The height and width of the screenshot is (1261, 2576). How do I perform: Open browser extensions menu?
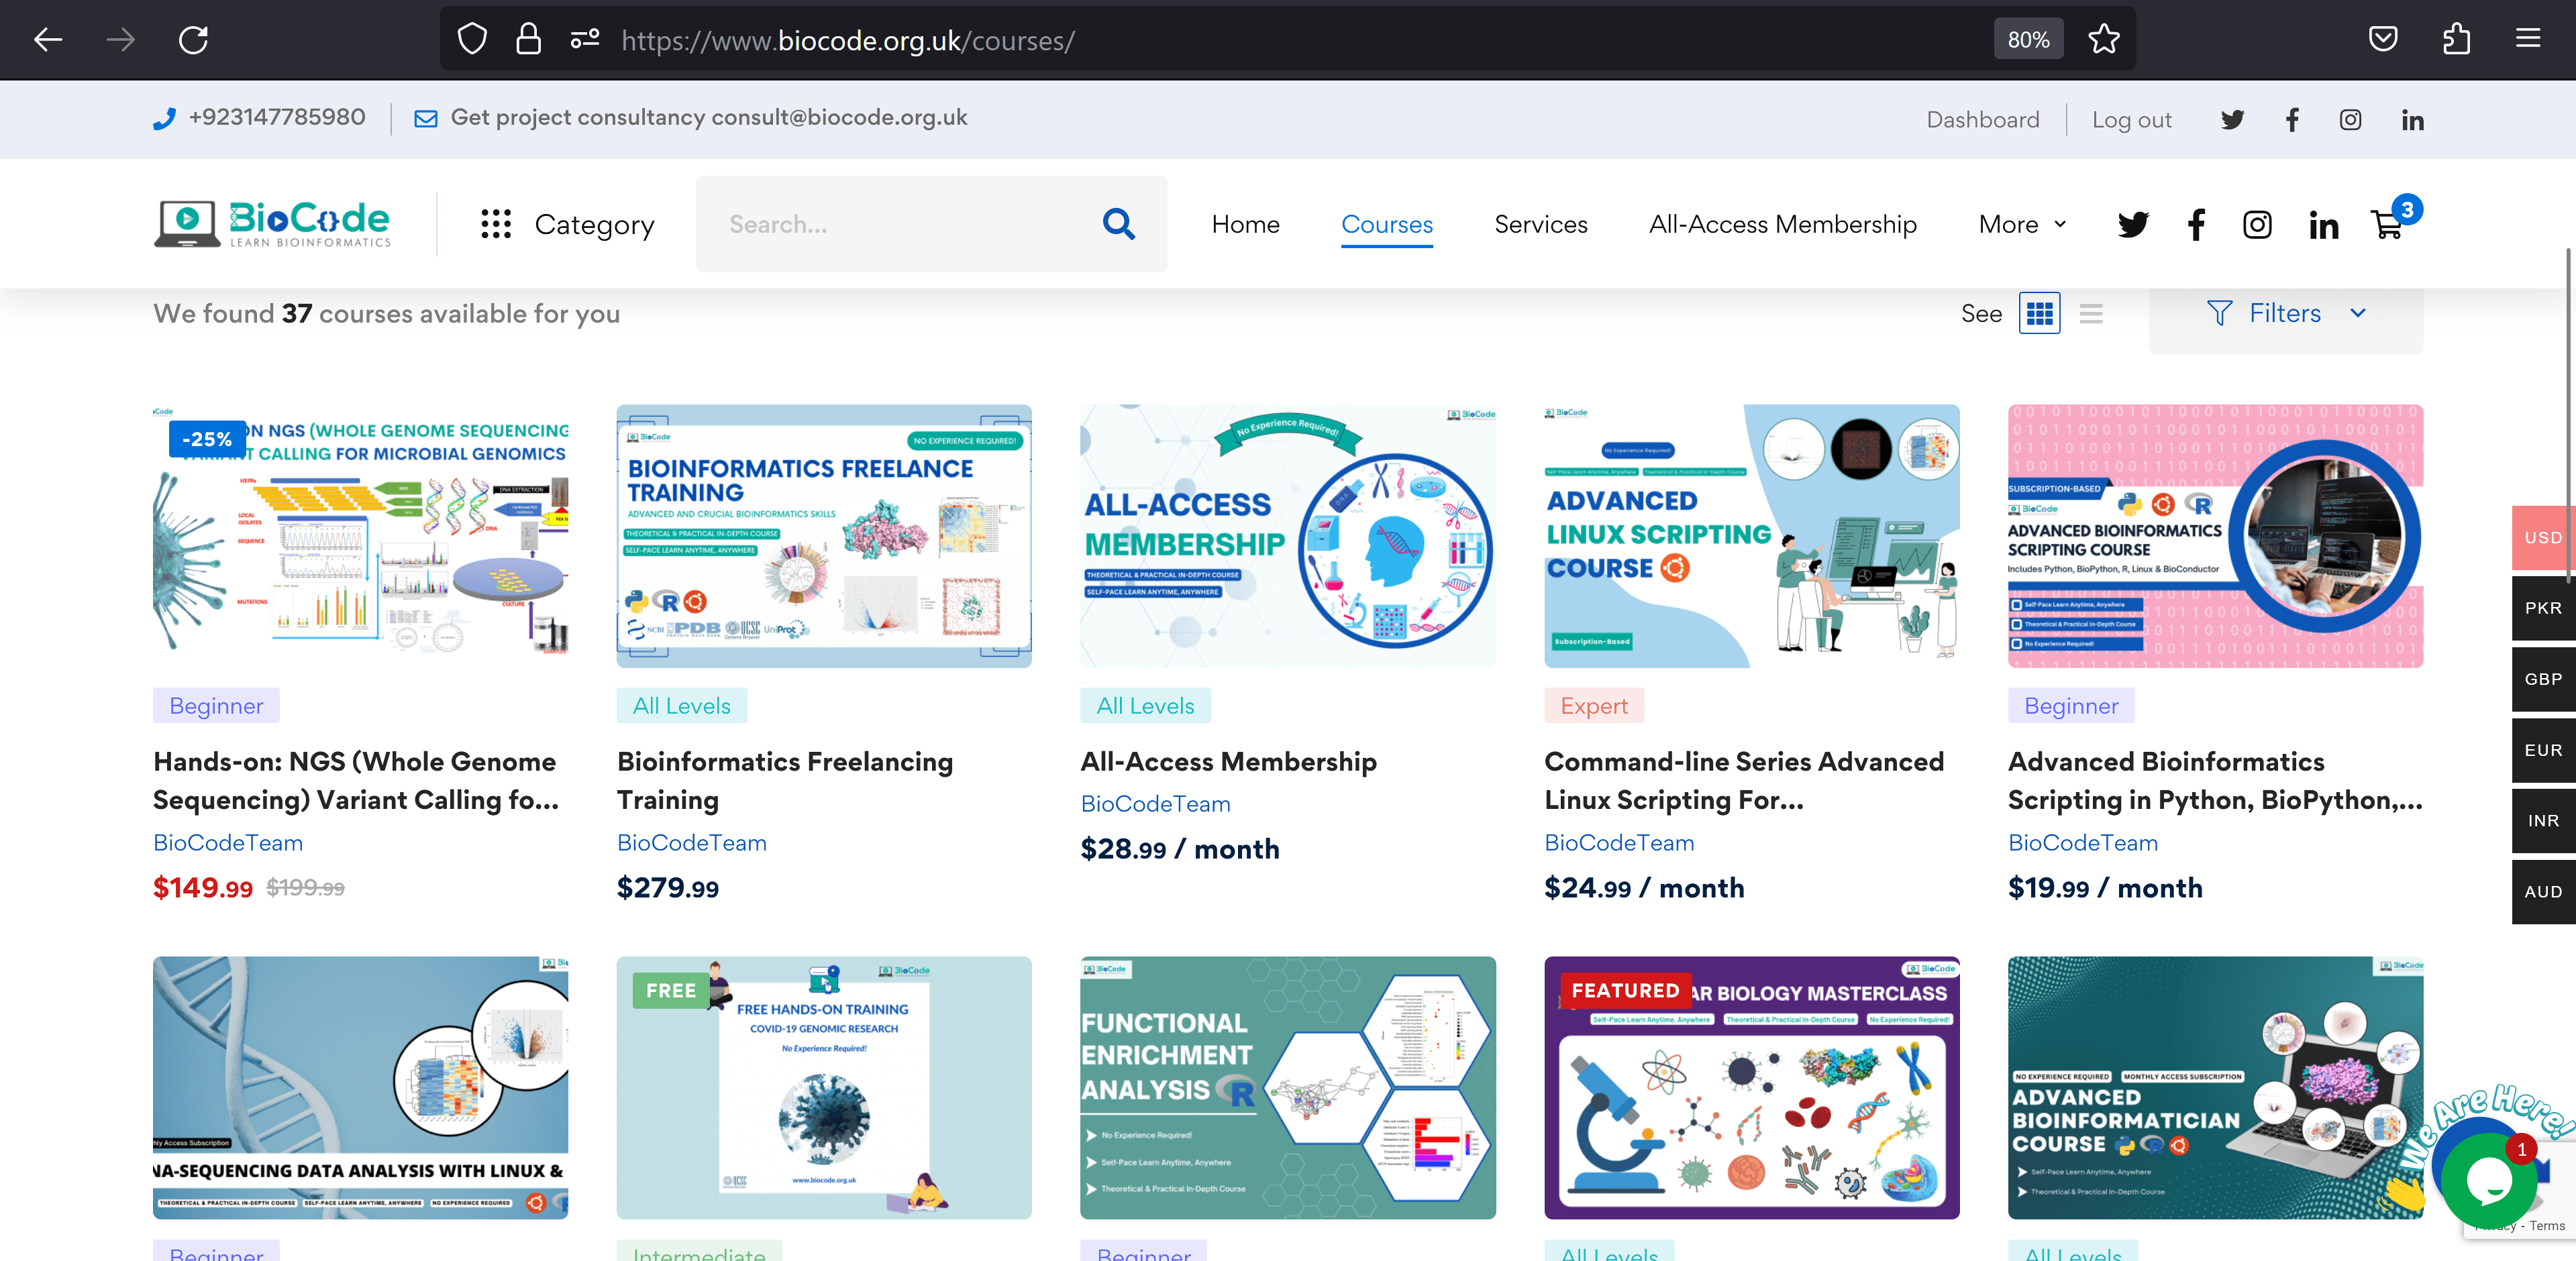pos(2456,40)
